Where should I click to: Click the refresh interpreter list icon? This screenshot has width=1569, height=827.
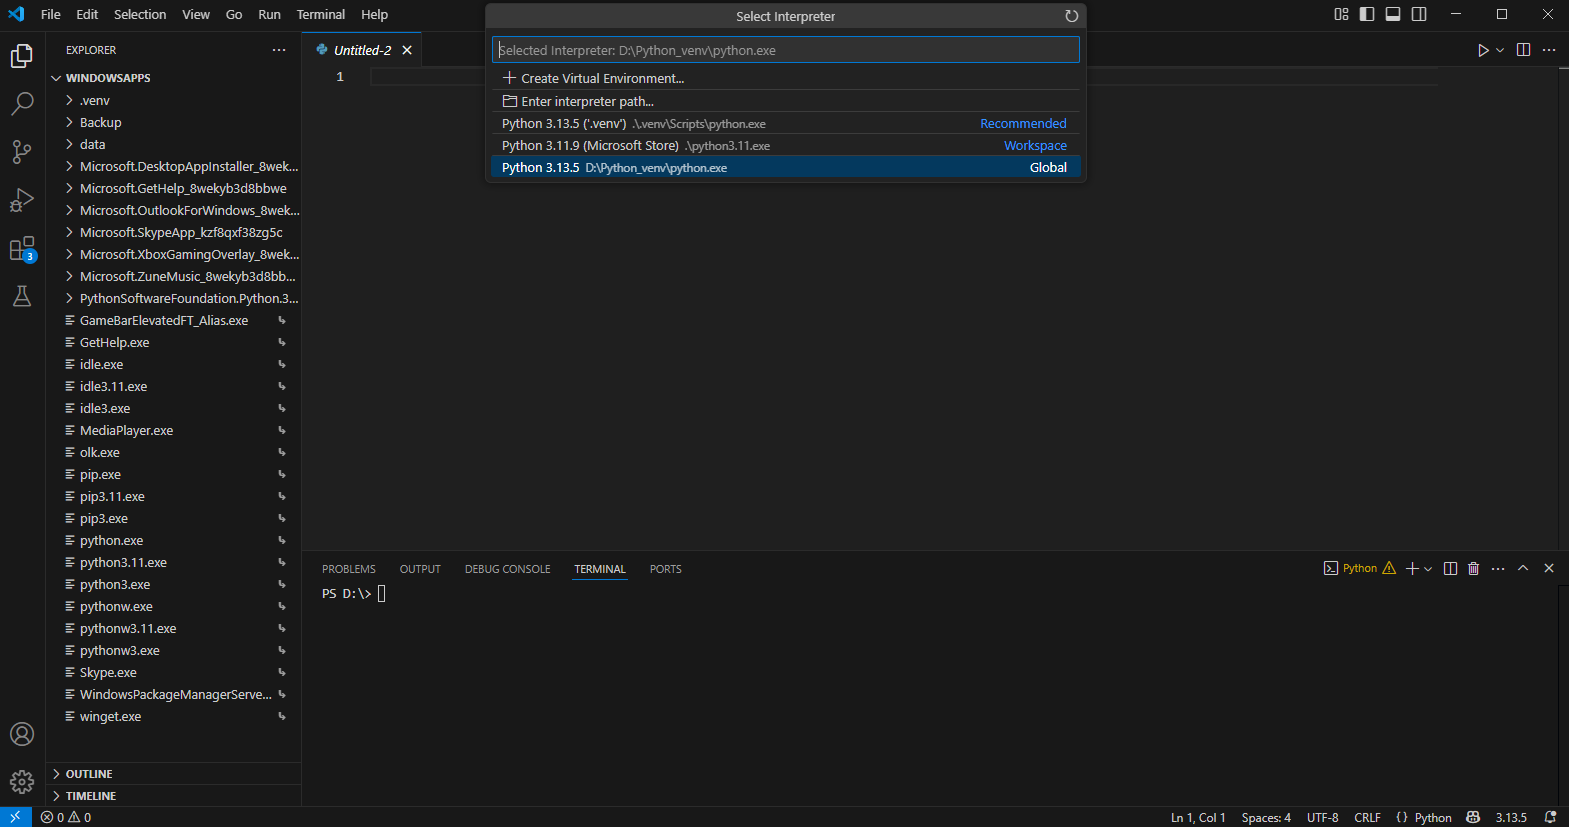pos(1071,16)
